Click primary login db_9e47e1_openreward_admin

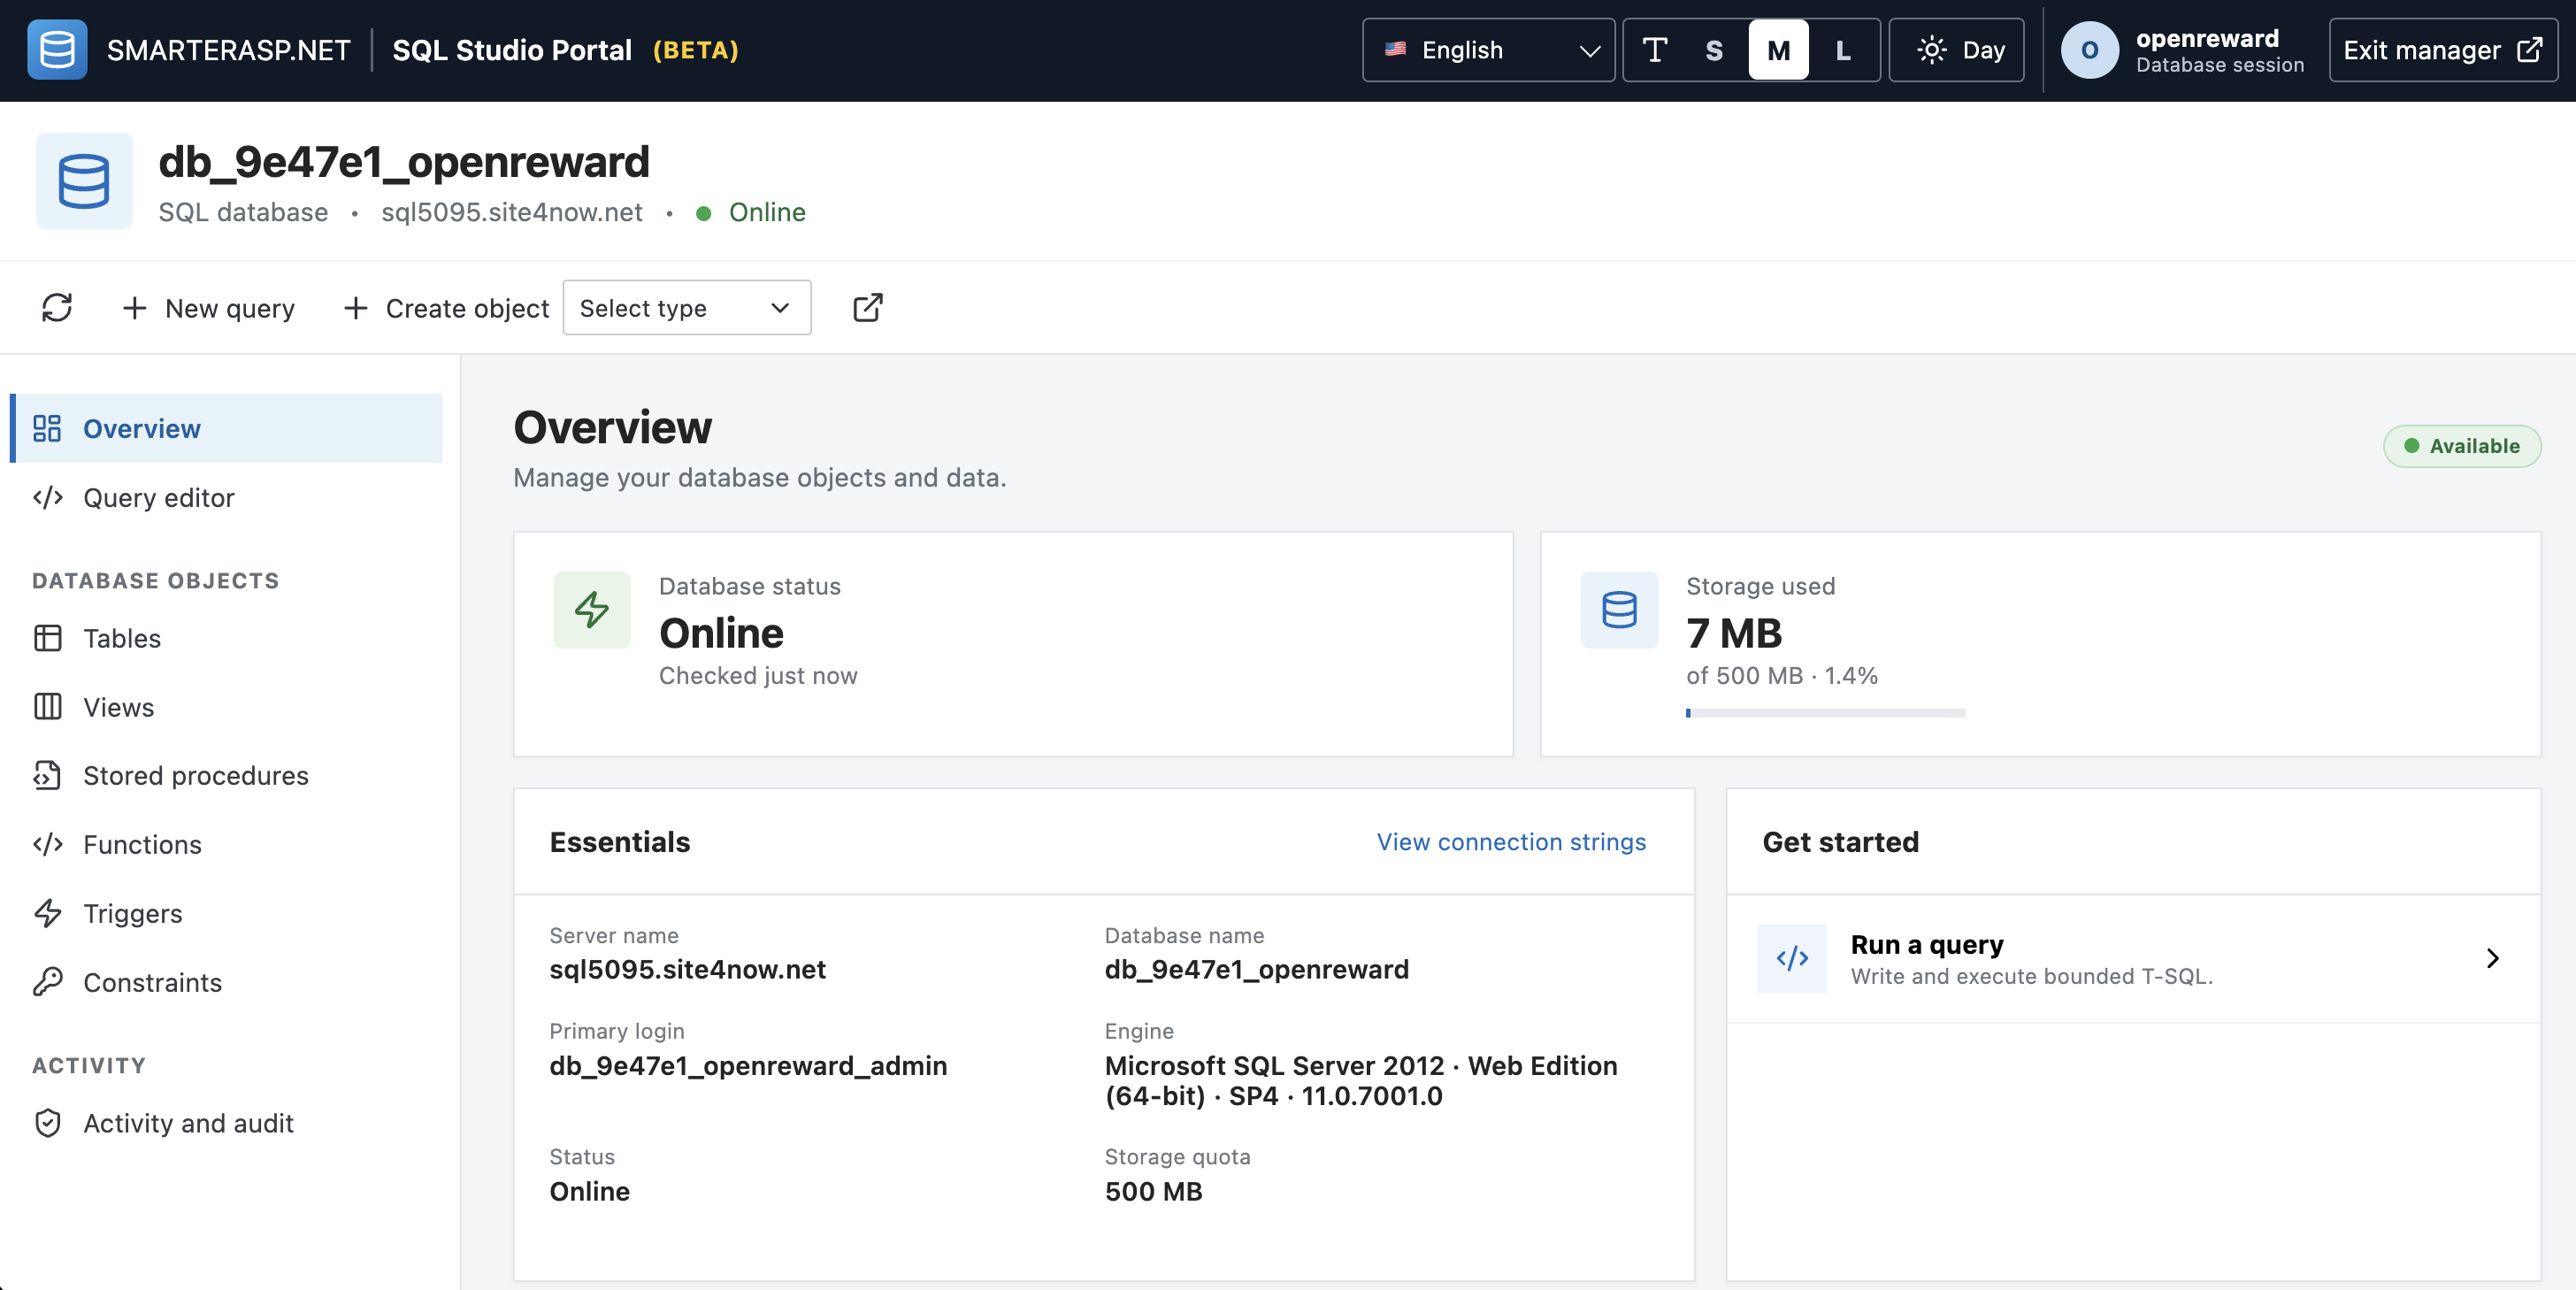click(748, 1066)
